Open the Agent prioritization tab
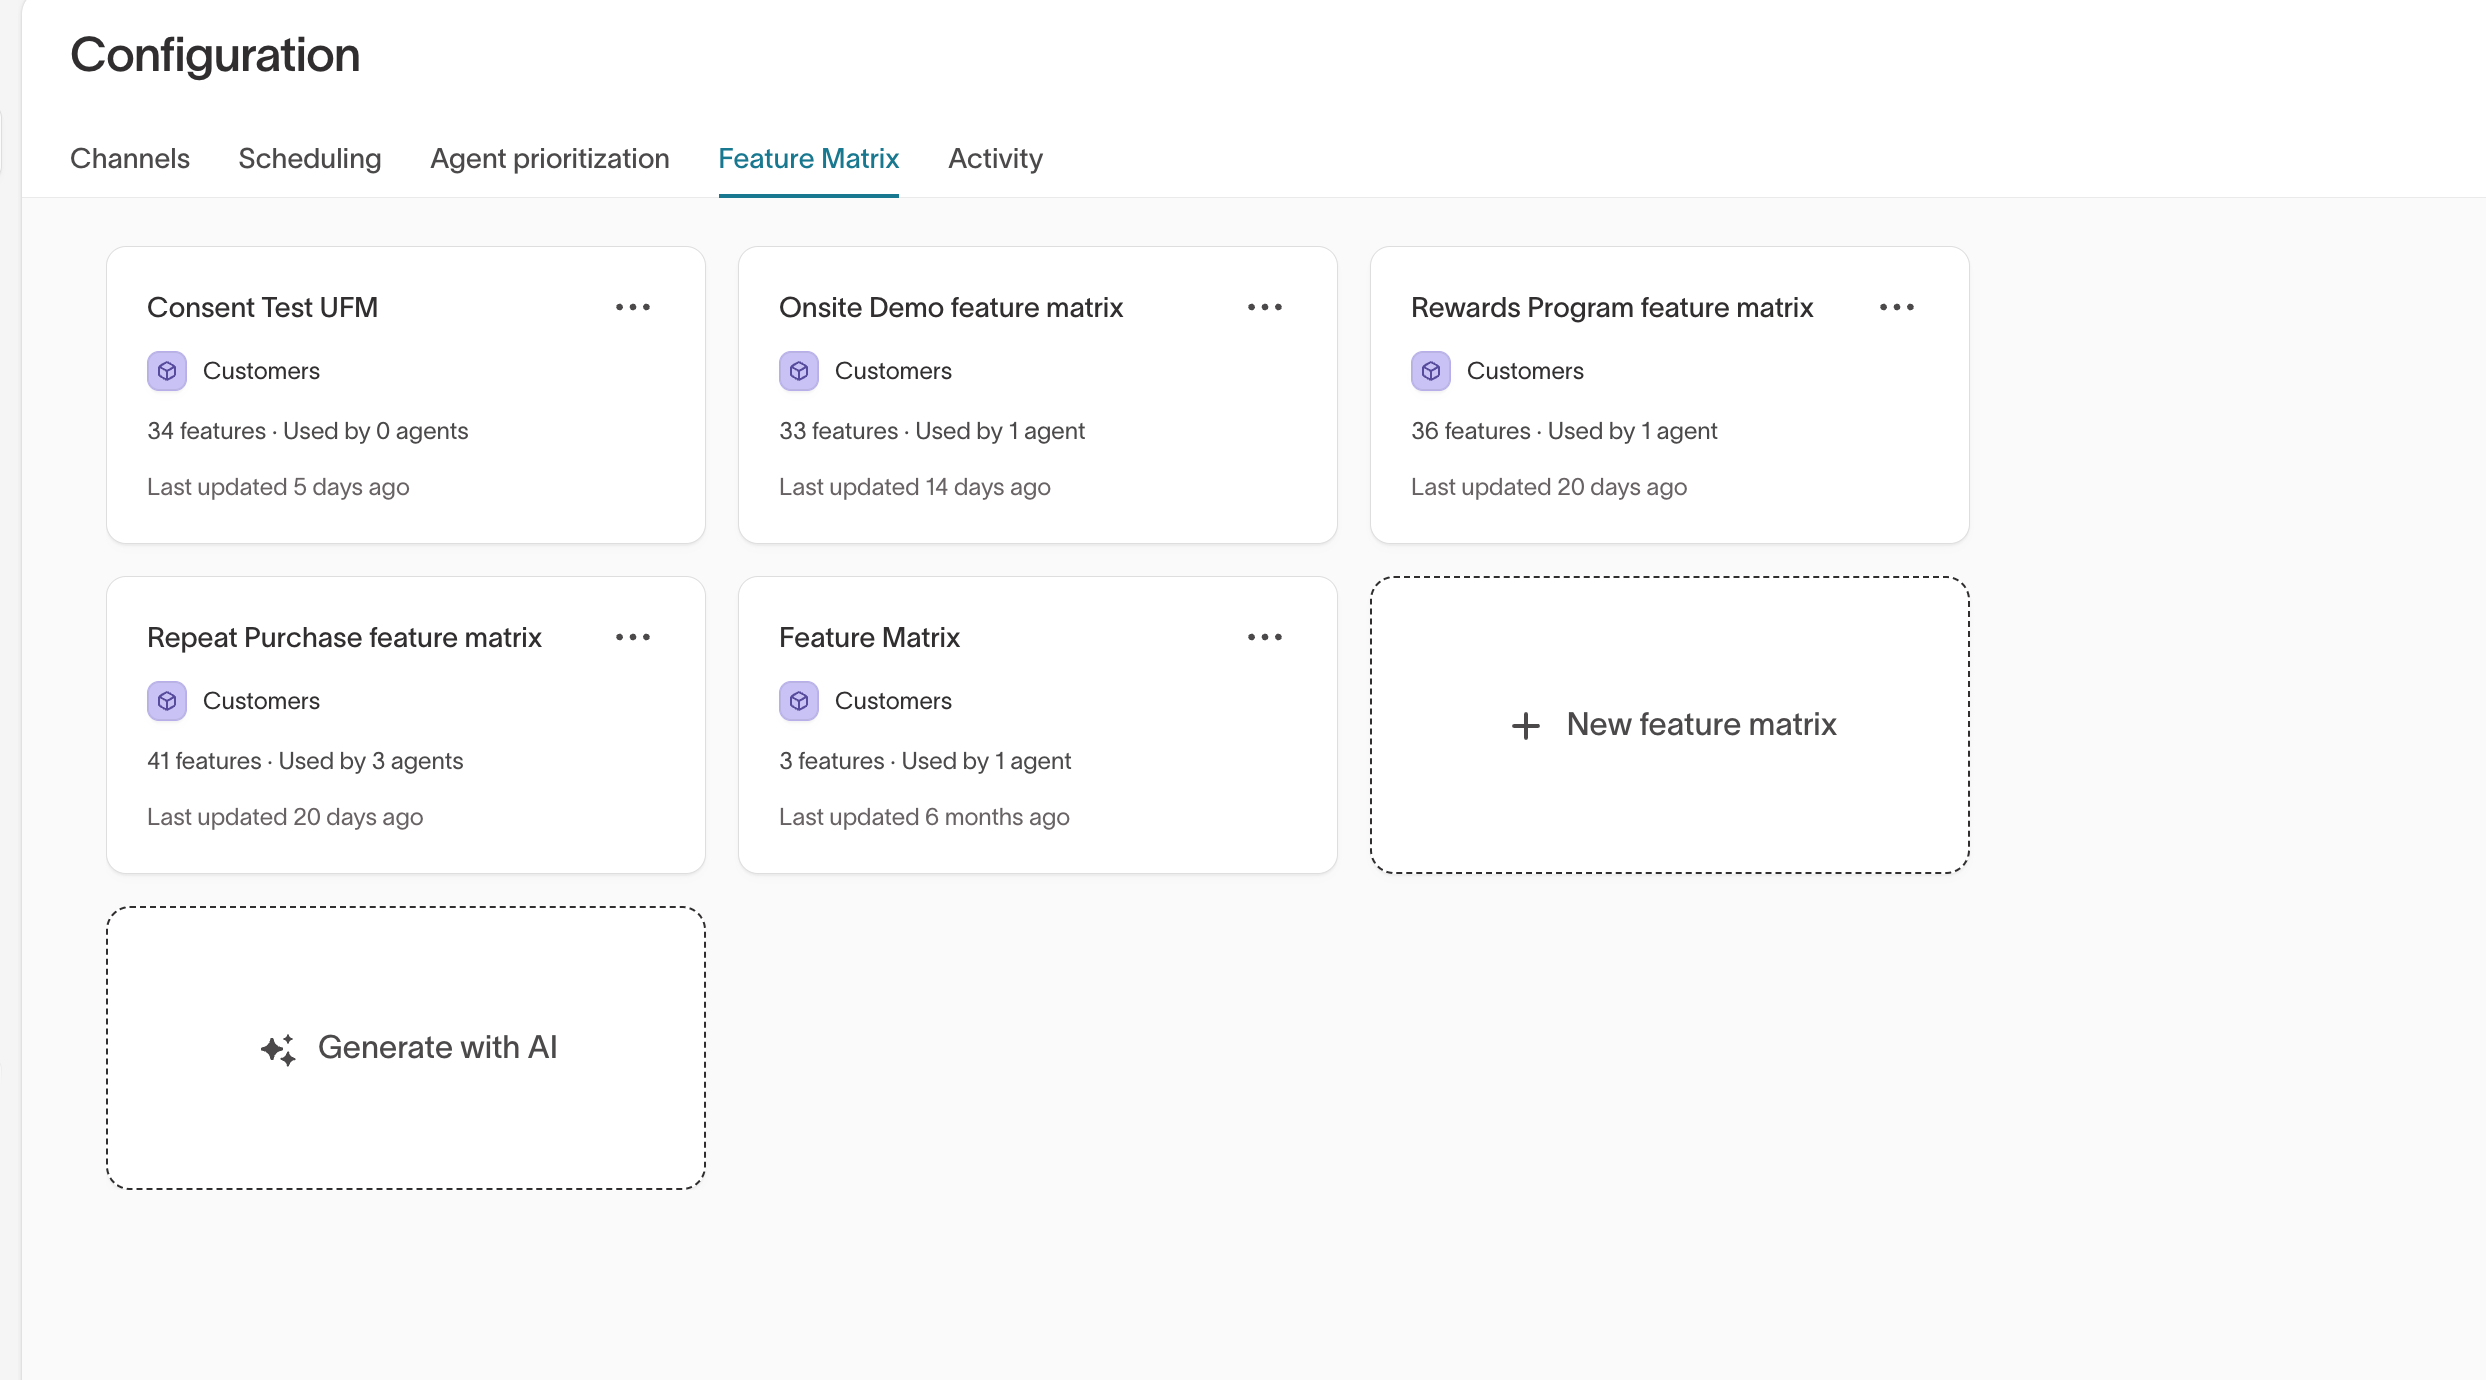Viewport: 2486px width, 1380px height. coord(550,158)
